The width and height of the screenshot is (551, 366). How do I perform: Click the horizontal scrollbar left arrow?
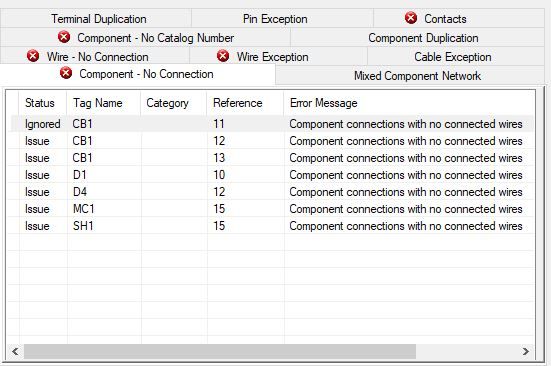point(15,351)
